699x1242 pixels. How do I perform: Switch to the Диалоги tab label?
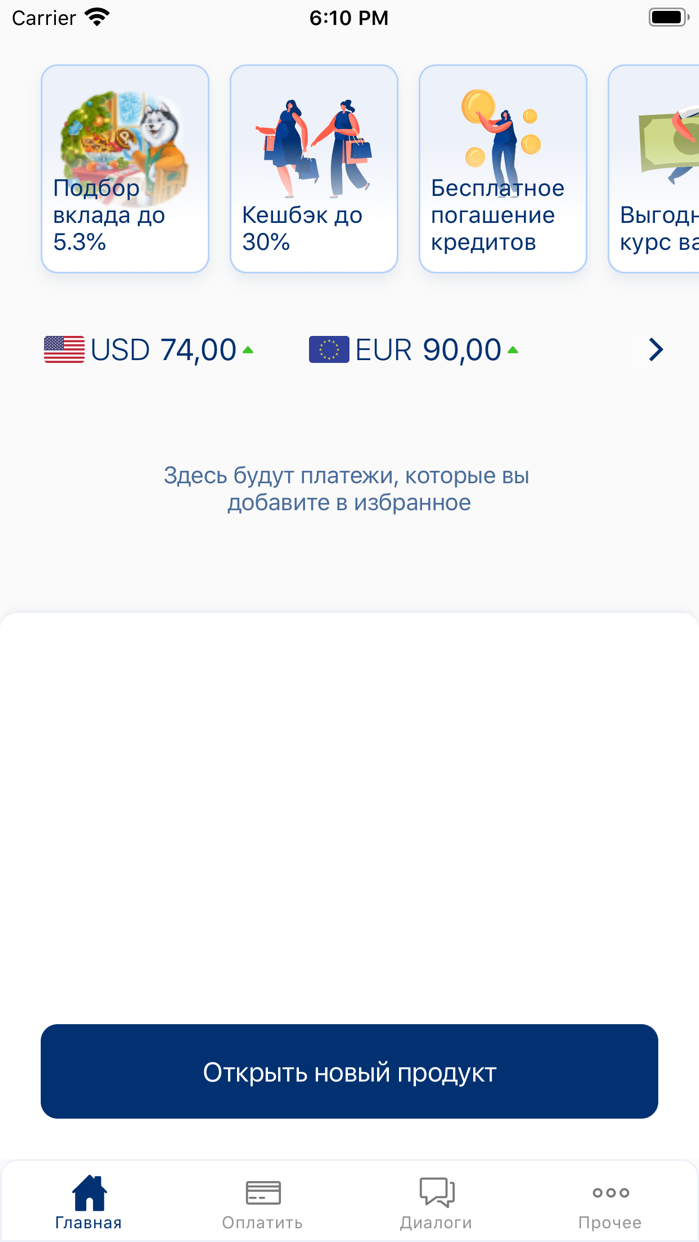(436, 1222)
